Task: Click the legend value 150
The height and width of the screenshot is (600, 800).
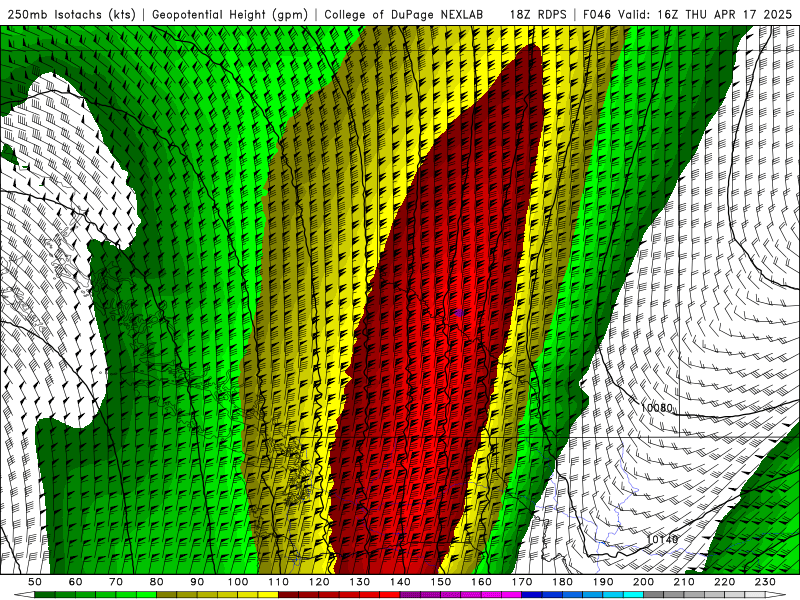Action: 440,582
